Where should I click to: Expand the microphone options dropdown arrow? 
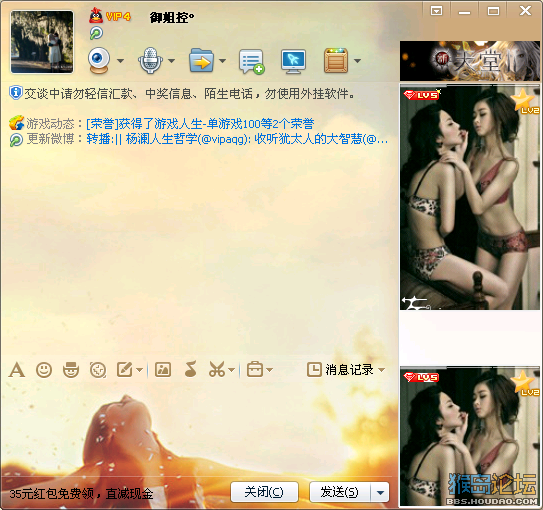[x=171, y=61]
